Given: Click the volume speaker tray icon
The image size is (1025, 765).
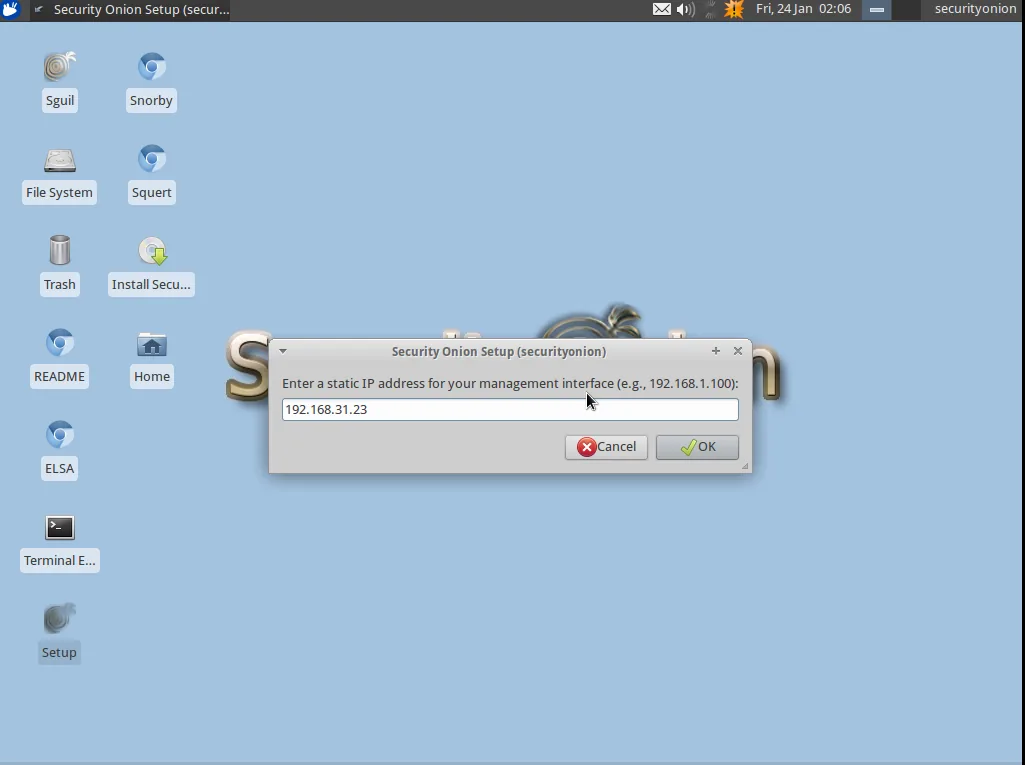Looking at the screenshot, I should pyautogui.click(x=685, y=9).
